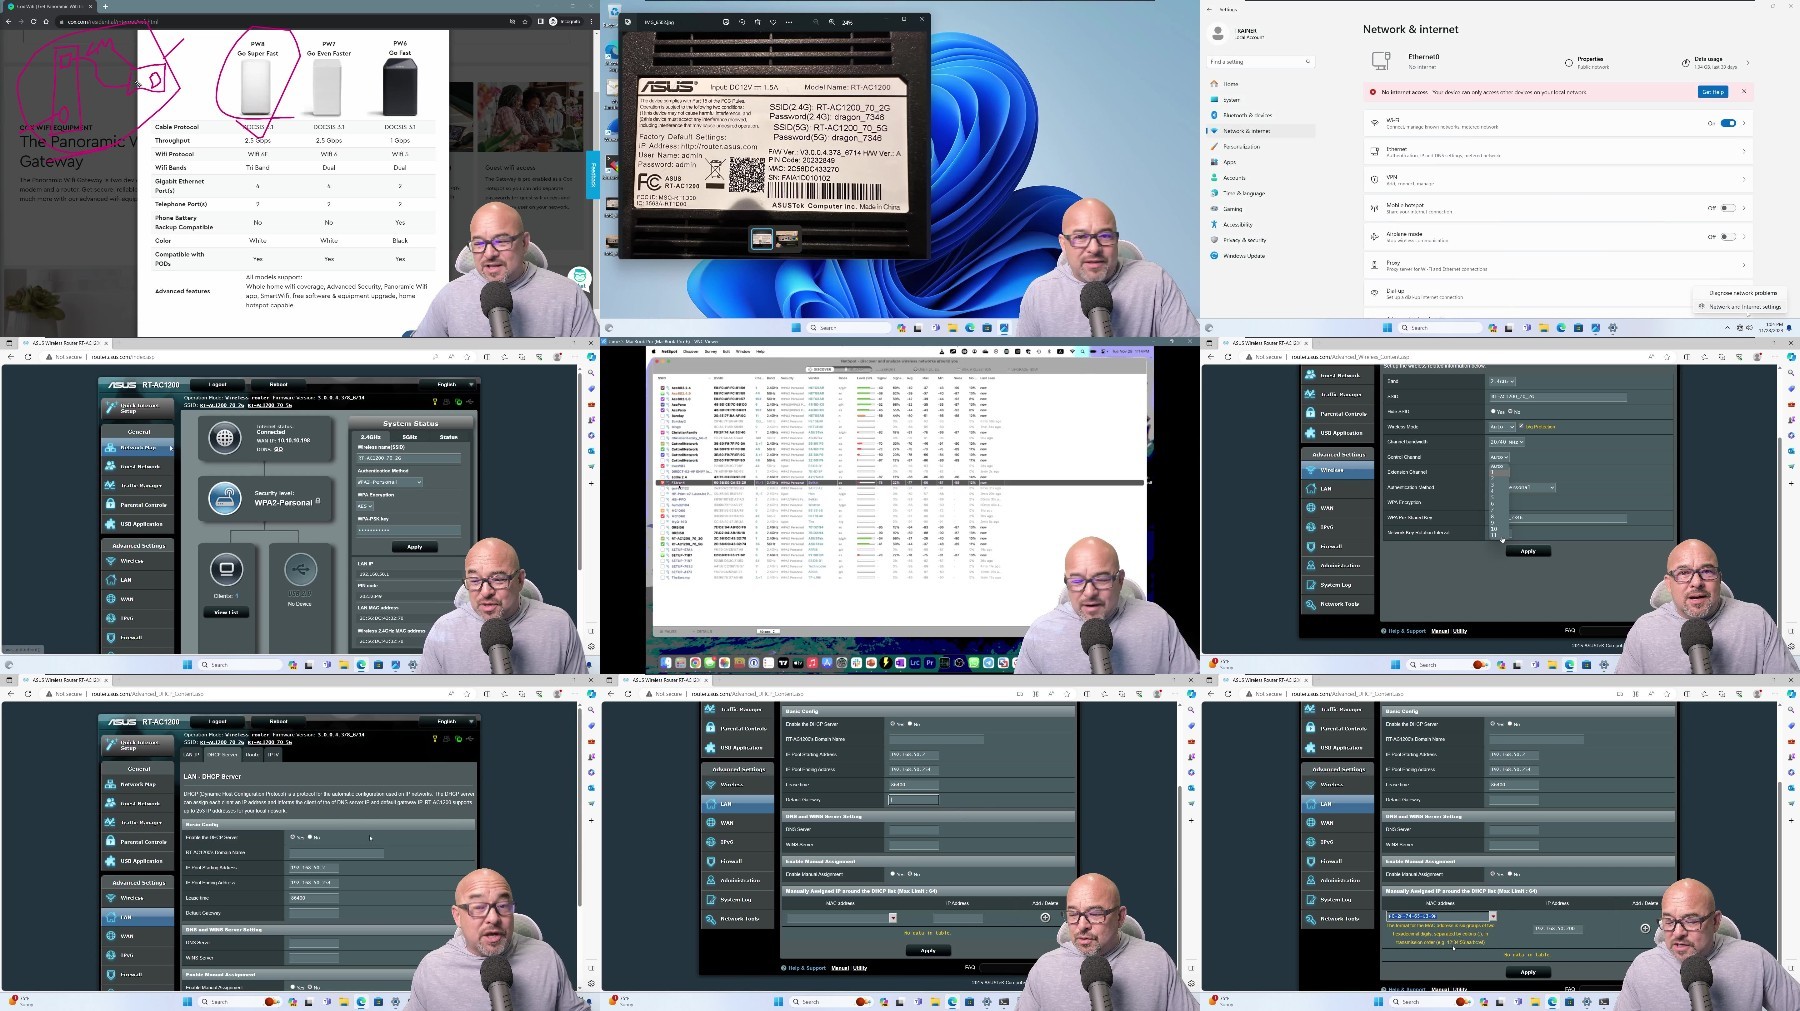Viewport: 1800px width, 1011px height.
Task: Open WPA Encryption AES dropdown
Action: (364, 506)
